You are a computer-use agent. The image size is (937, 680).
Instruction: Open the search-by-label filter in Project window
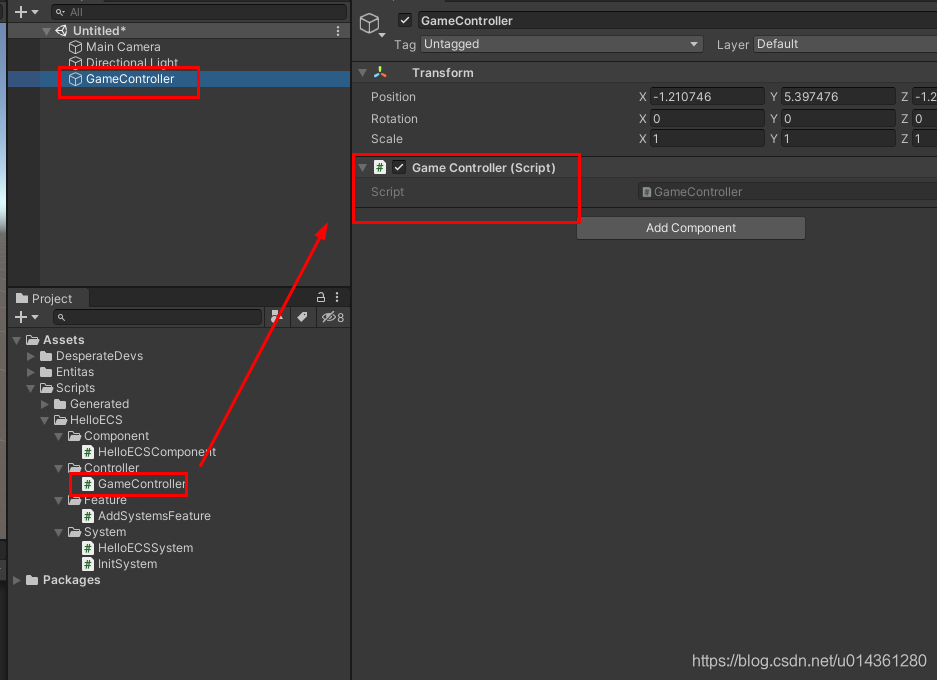coord(303,317)
